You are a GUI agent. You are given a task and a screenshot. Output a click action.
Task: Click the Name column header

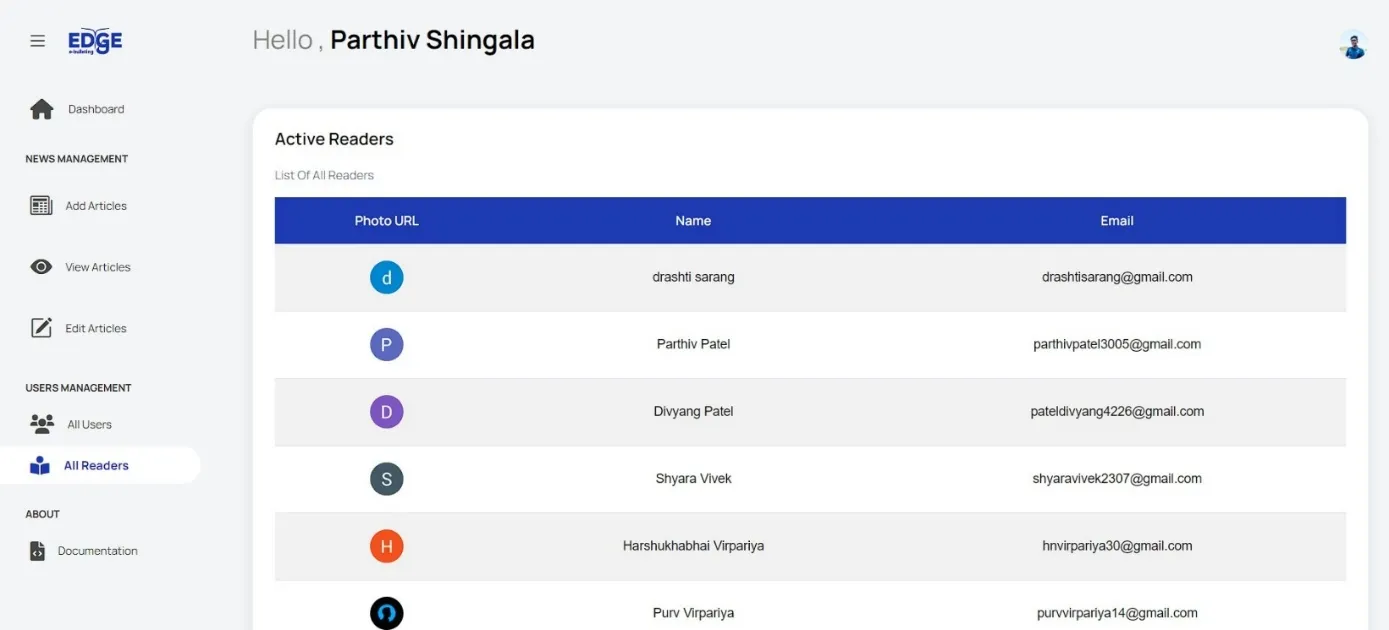693,221
